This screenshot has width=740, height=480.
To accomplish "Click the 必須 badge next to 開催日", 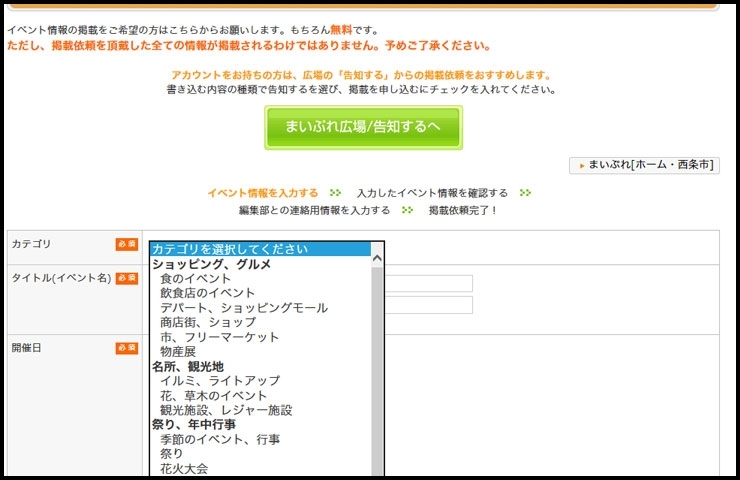I will [x=127, y=348].
